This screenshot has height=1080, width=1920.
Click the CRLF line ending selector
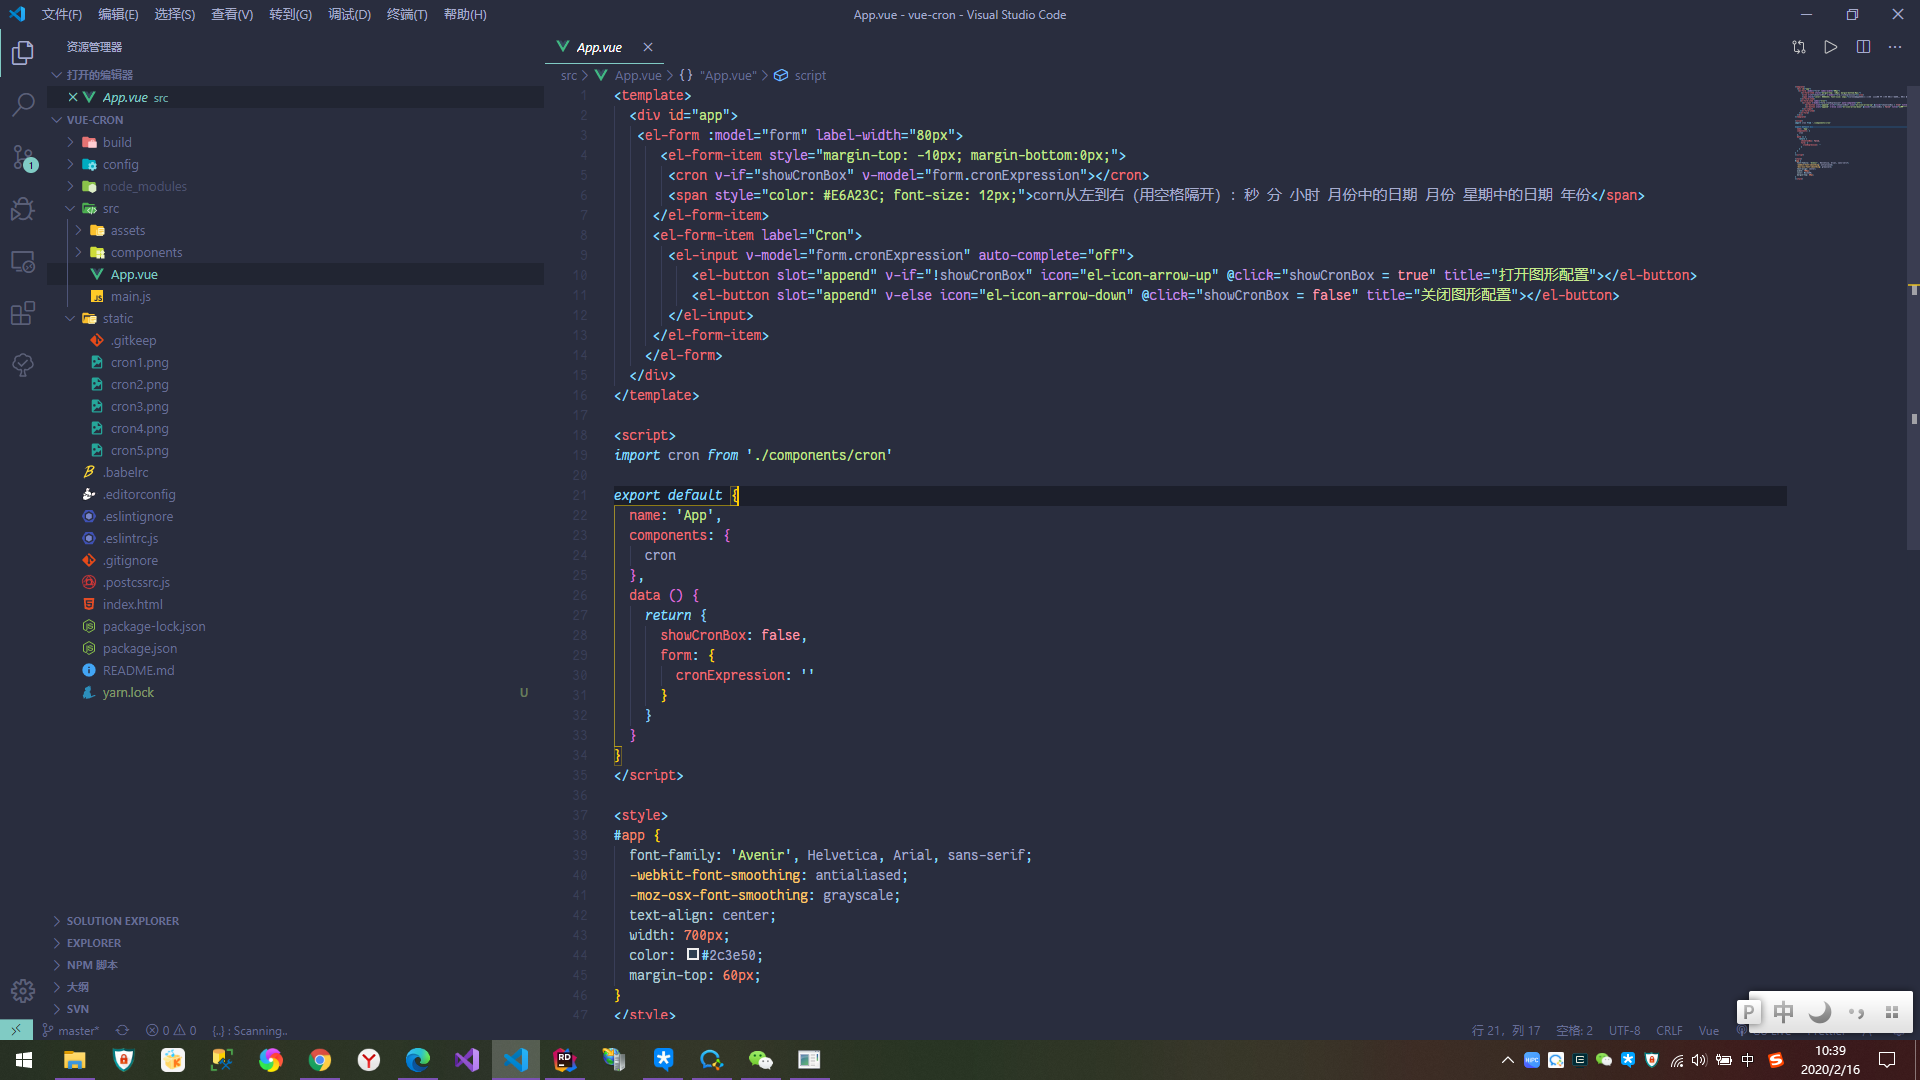point(1668,1030)
